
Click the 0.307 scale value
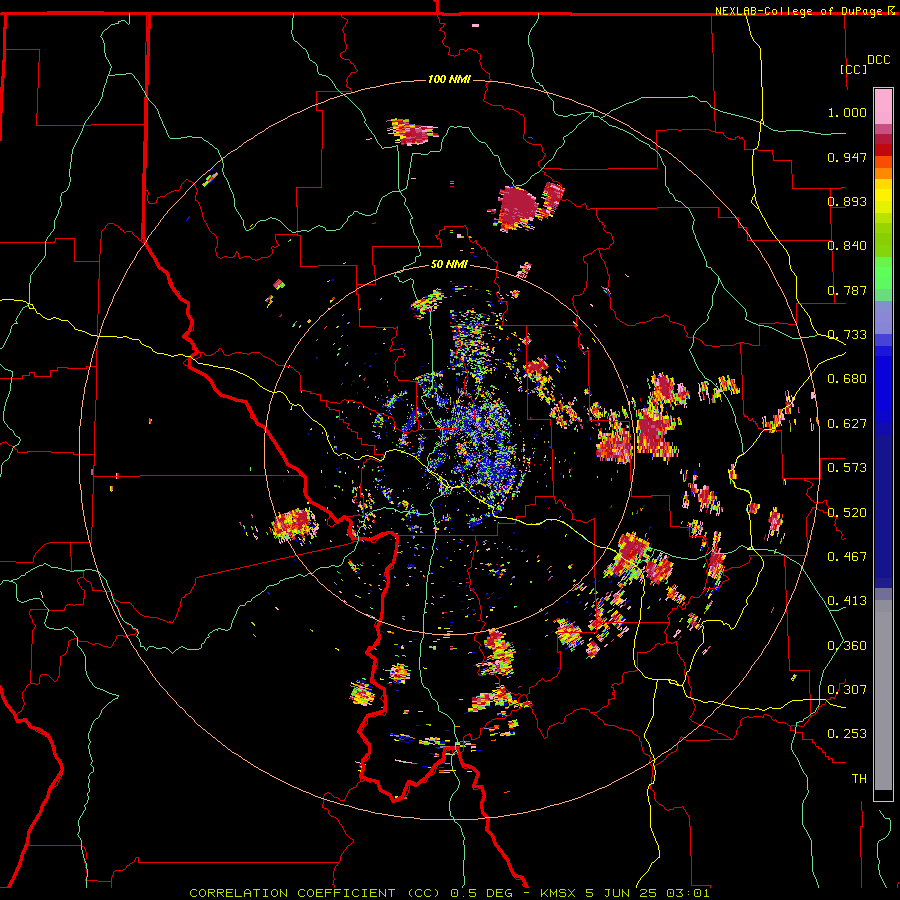tap(847, 690)
